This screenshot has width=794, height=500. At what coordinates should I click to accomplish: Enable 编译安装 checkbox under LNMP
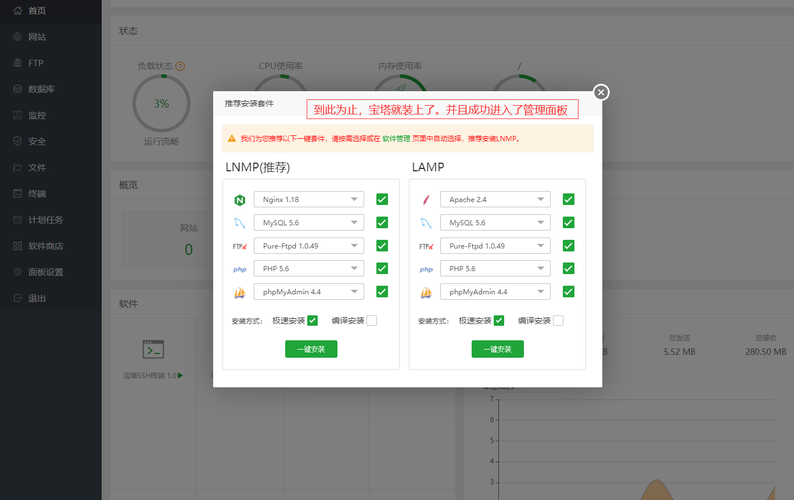point(372,320)
